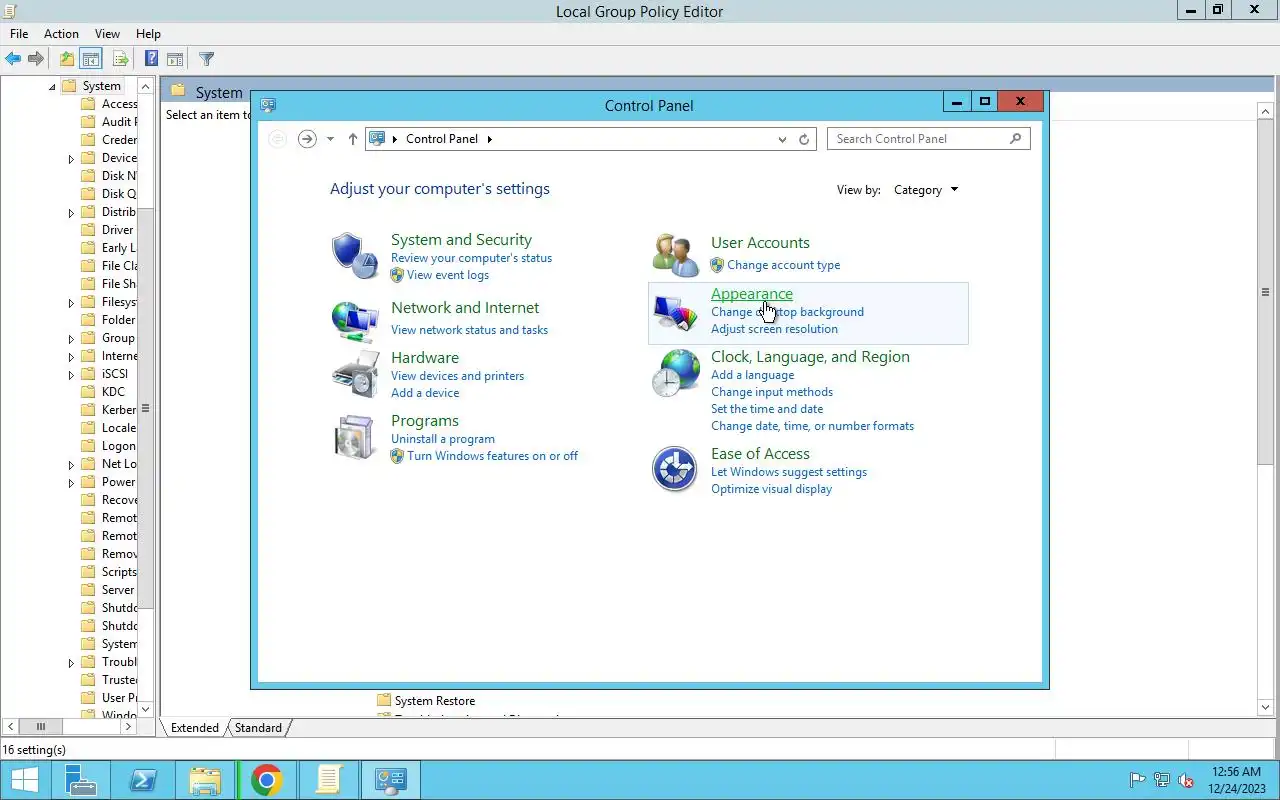This screenshot has width=1280, height=800.
Task: Click Turn Windows features on or off
Action: [492, 456]
